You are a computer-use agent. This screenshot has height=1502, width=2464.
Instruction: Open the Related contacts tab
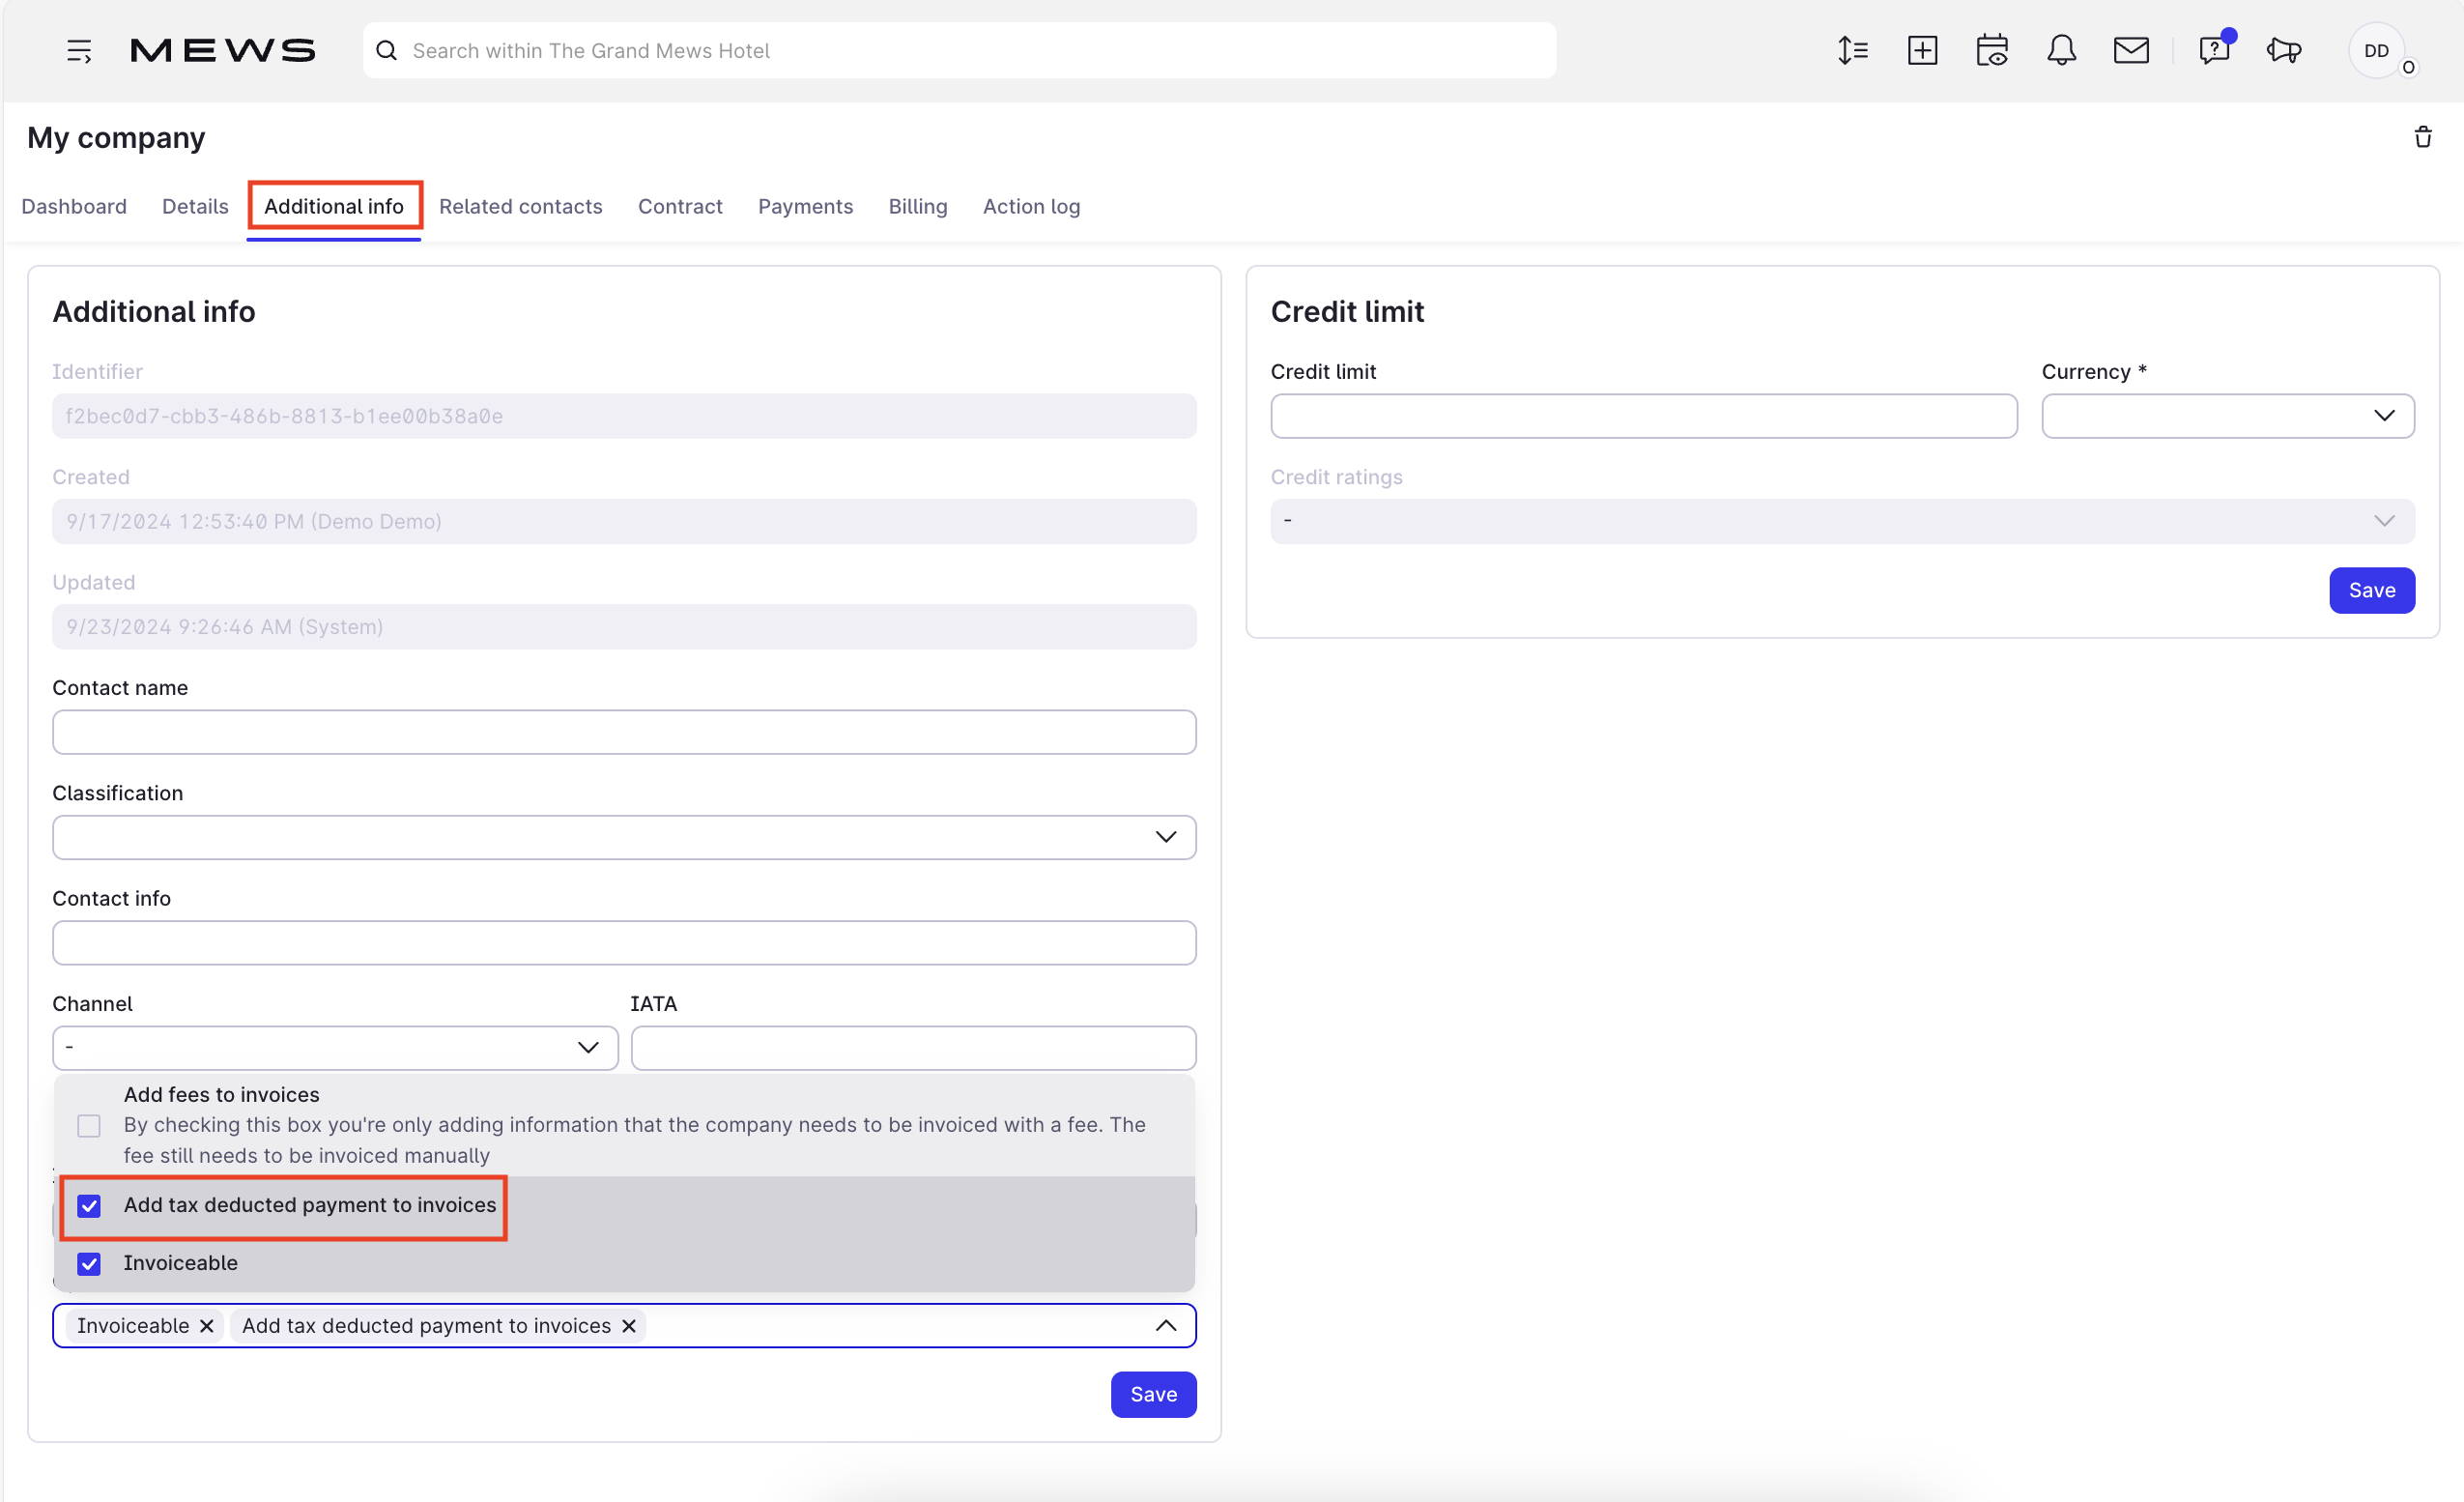click(x=521, y=206)
